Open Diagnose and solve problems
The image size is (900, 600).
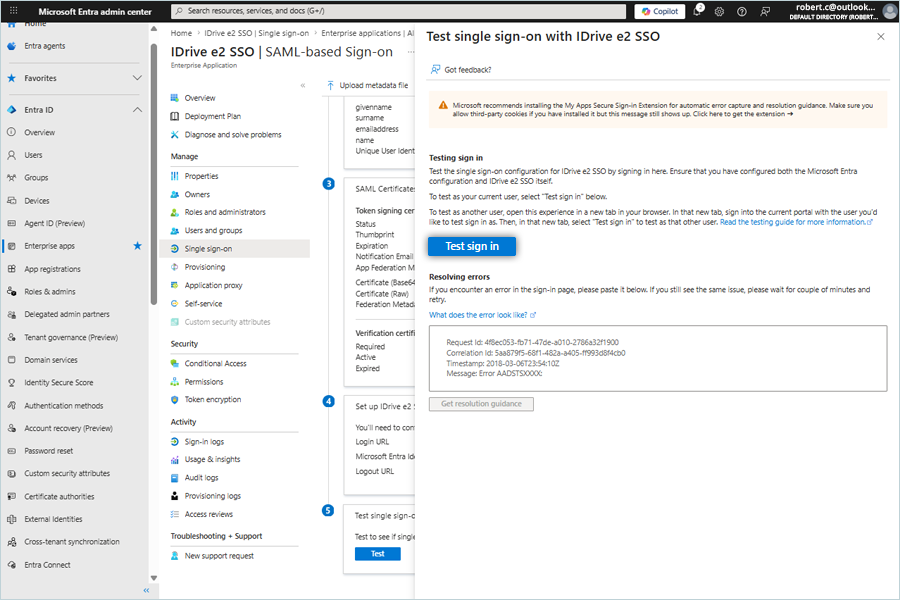pos(232,135)
